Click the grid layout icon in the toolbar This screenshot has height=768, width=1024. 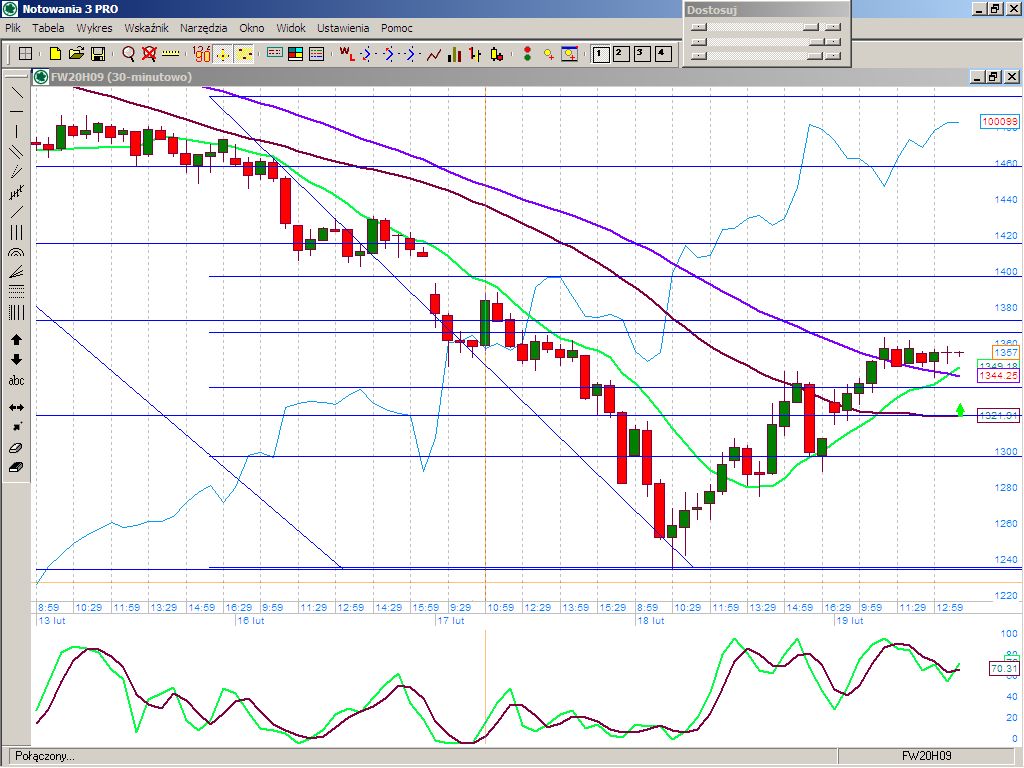tap(25, 54)
